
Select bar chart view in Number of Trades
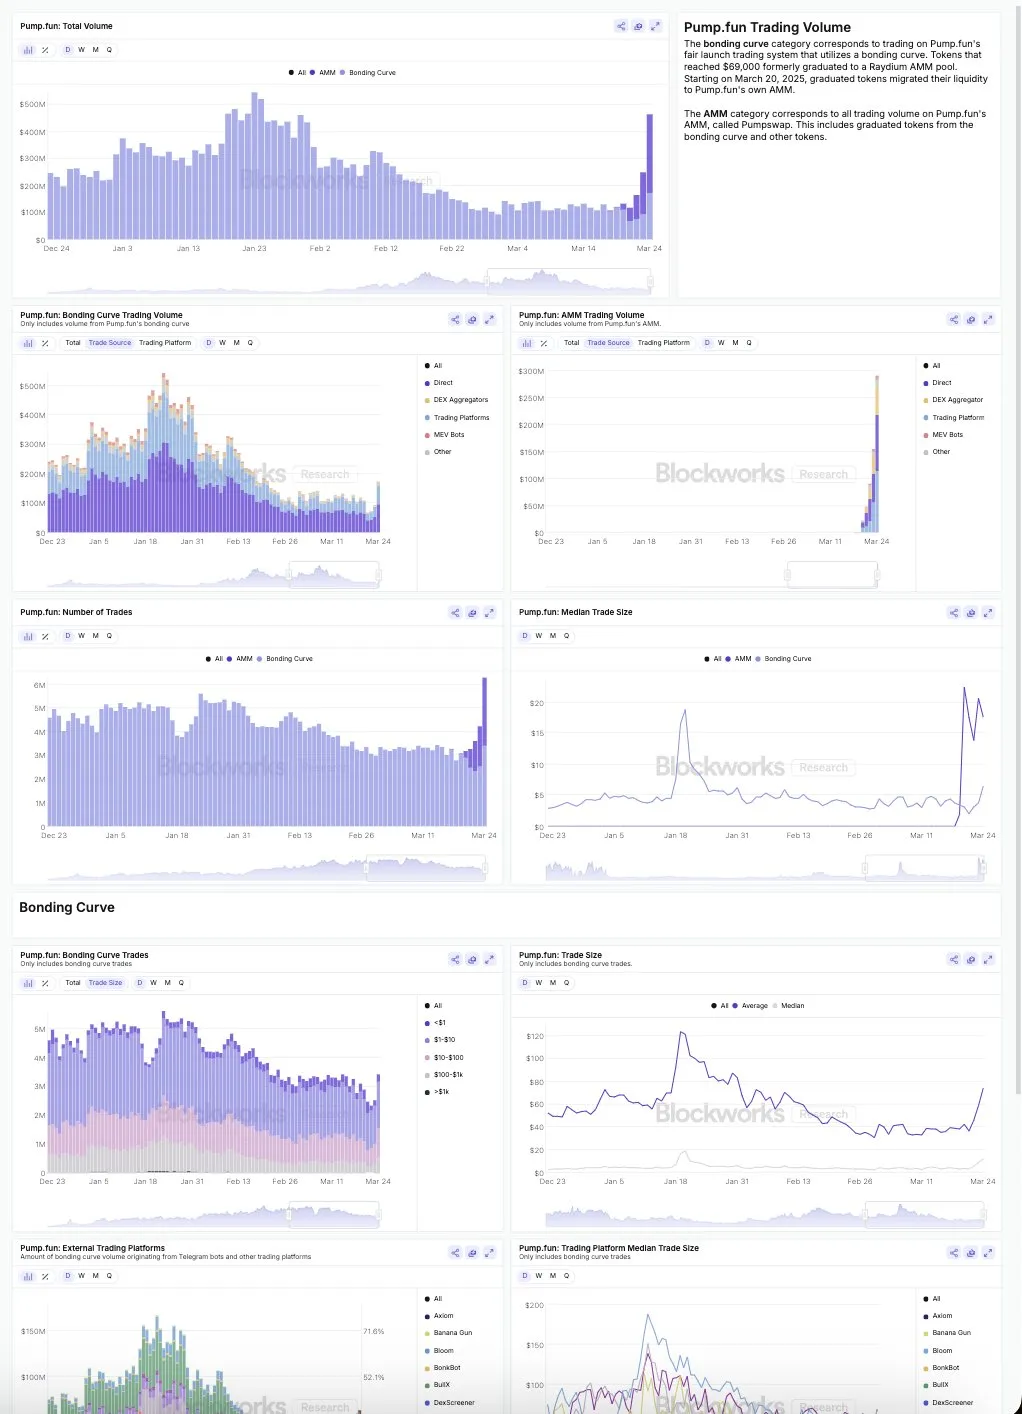(28, 636)
